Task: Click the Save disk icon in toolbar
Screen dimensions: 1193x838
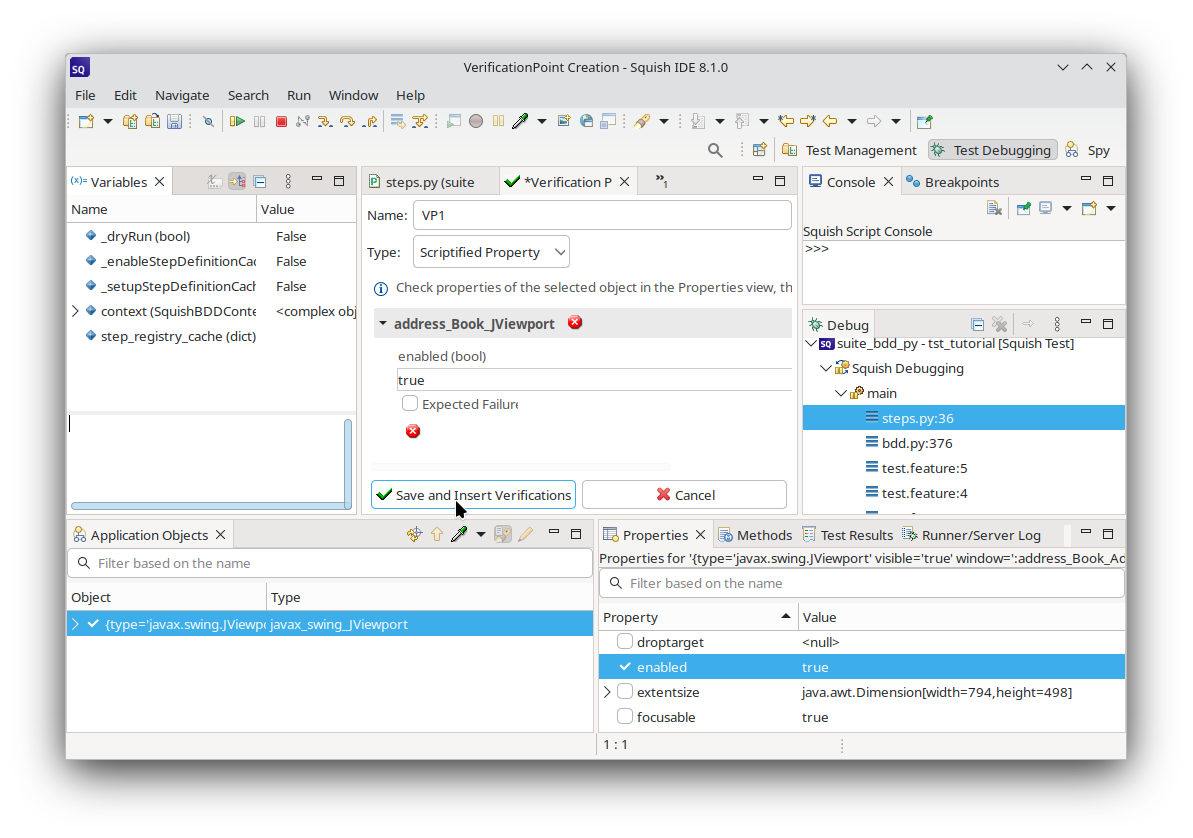Action: tap(174, 121)
